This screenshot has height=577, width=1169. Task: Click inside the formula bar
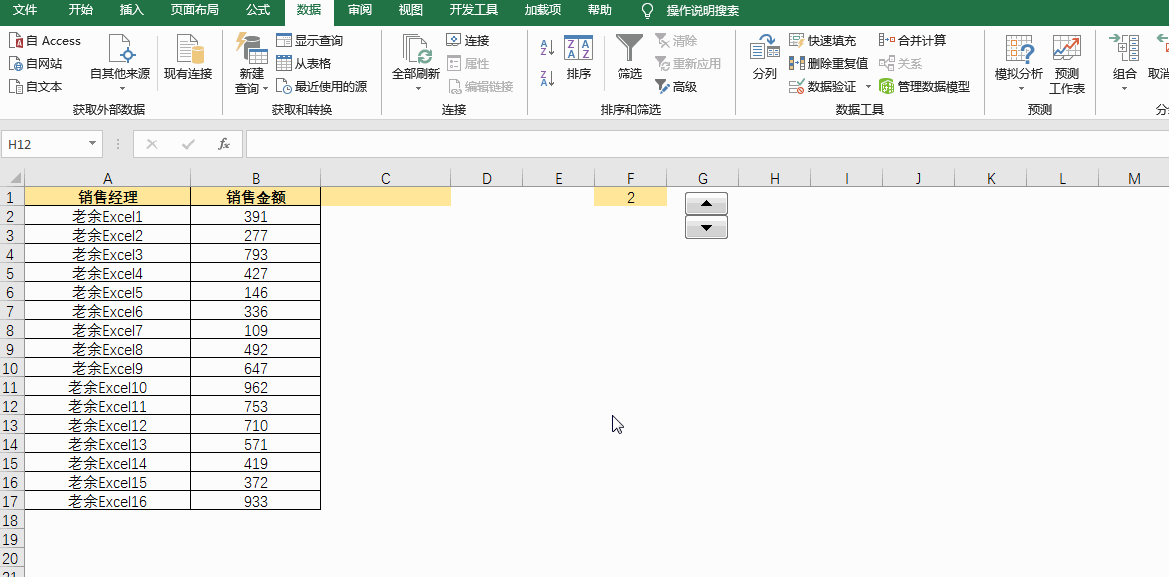(707, 144)
